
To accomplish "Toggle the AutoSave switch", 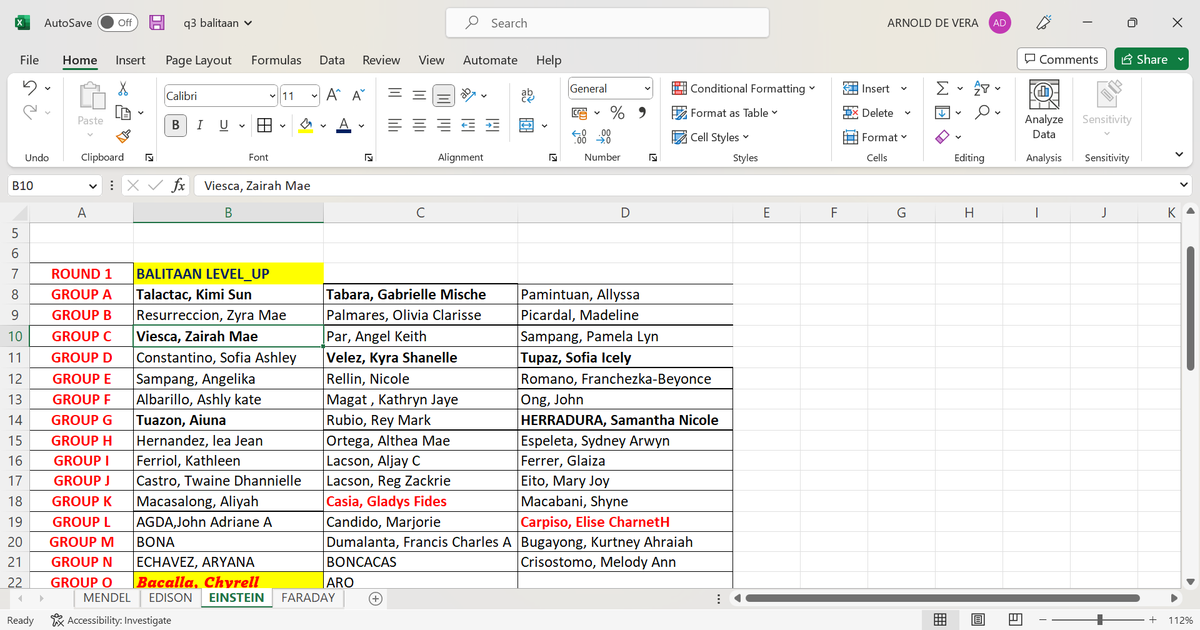I will (118, 22).
